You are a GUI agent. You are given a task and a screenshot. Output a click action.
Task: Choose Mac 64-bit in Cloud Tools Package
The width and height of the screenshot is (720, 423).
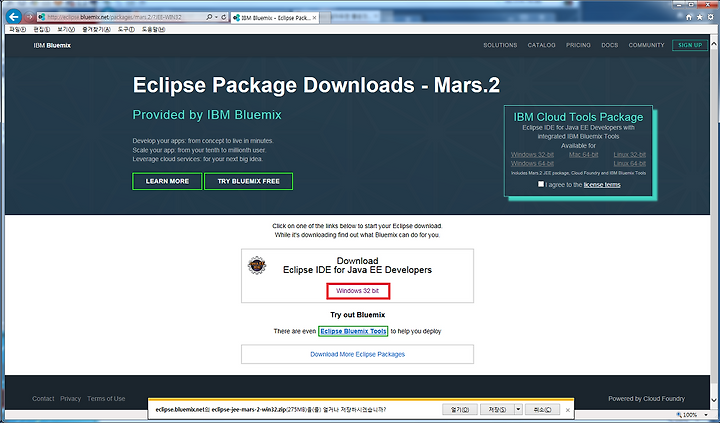click(583, 155)
